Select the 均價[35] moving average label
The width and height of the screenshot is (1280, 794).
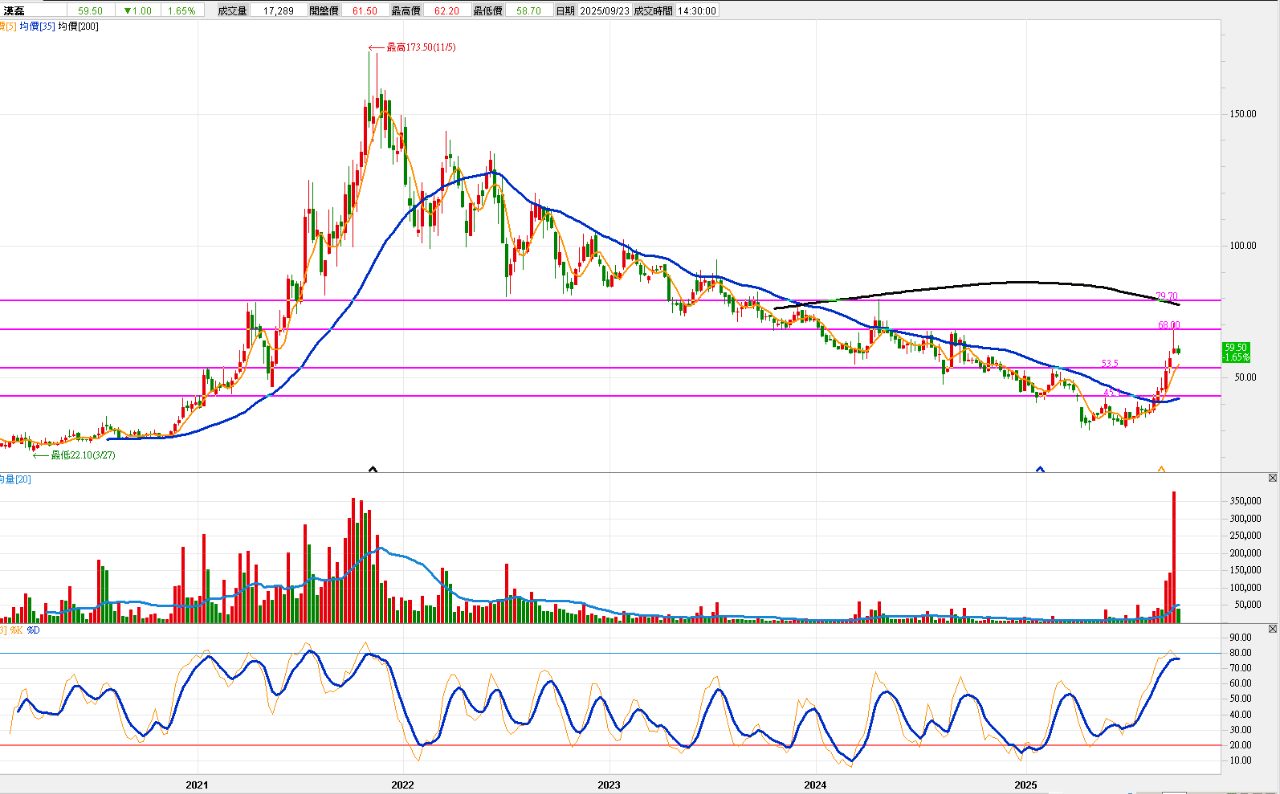[x=37, y=26]
